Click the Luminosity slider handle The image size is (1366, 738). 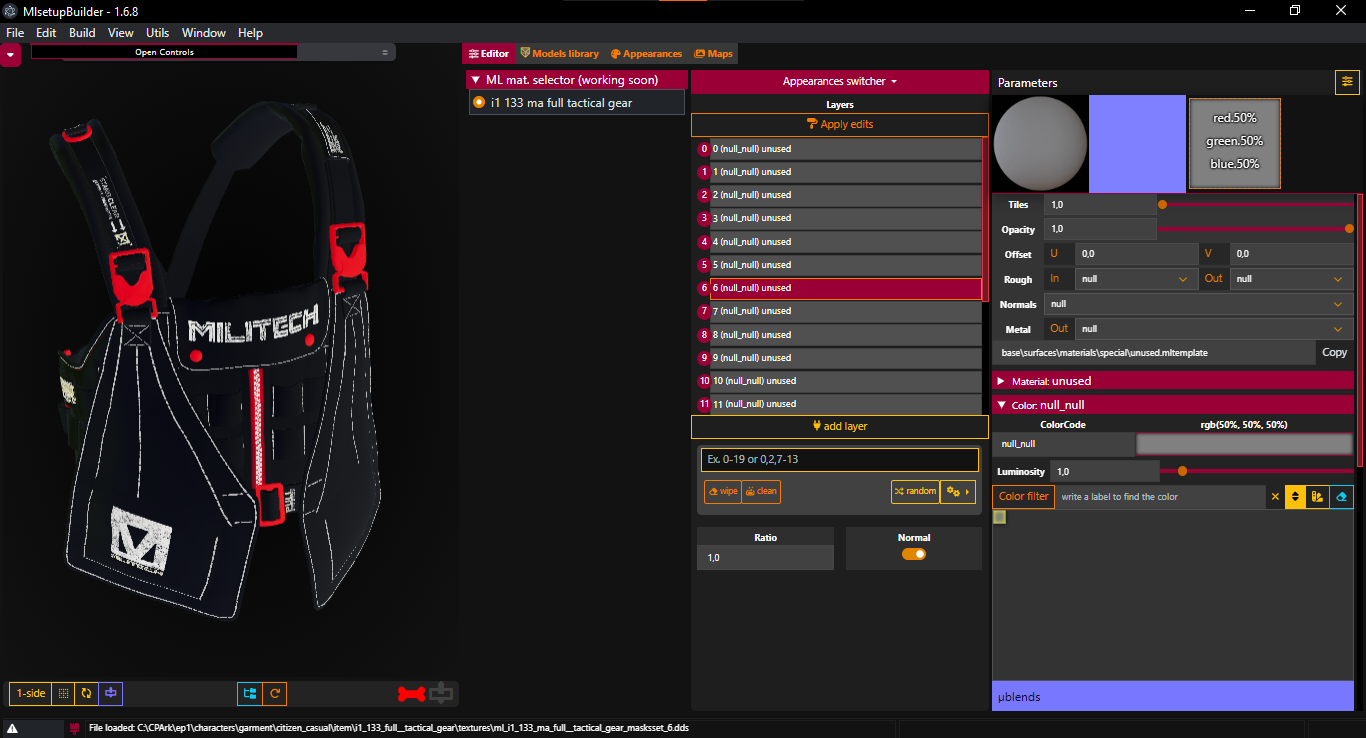click(1182, 471)
